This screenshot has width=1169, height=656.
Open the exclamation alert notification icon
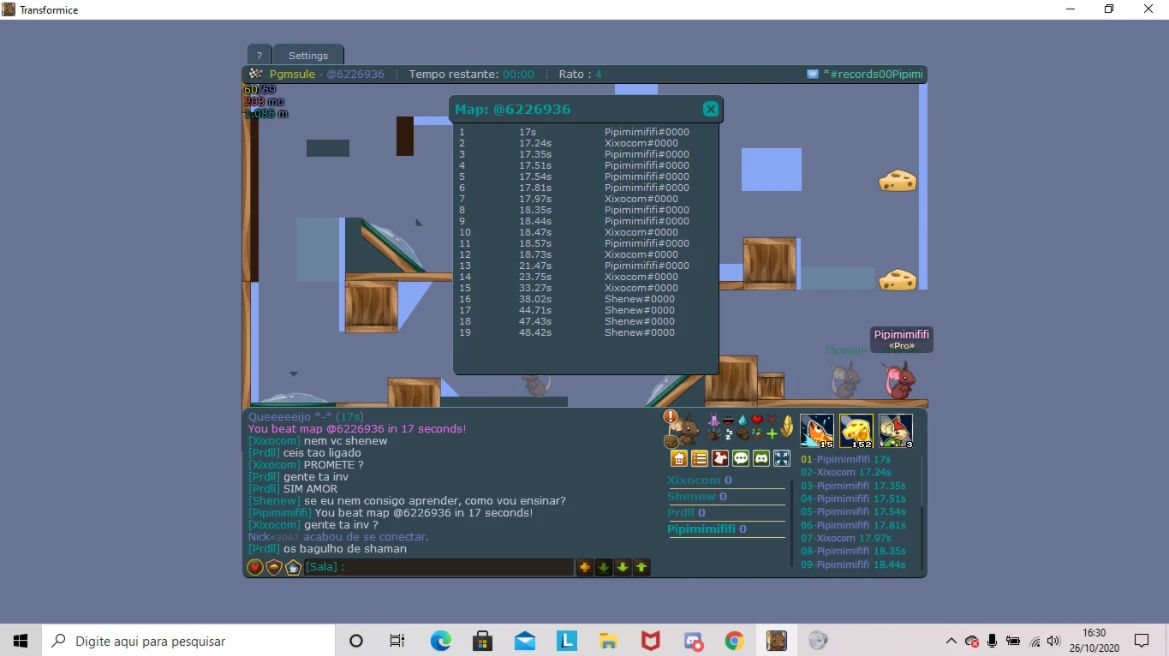[x=670, y=416]
